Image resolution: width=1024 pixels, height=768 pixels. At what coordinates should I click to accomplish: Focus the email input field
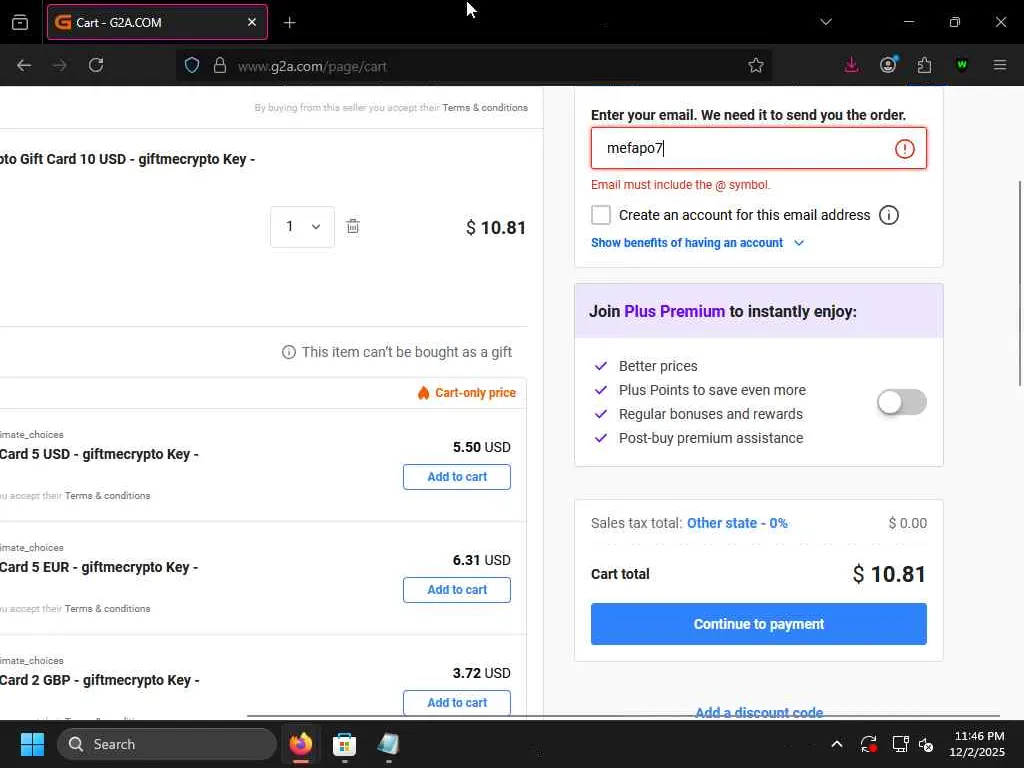point(758,148)
